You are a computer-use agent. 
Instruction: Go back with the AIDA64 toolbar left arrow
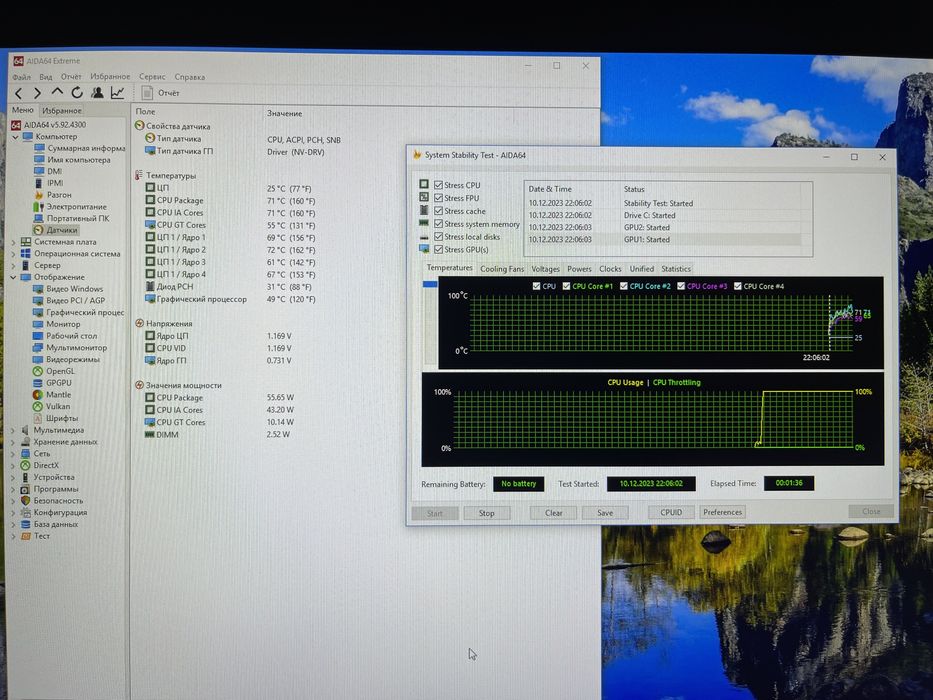pyautogui.click(x=18, y=93)
